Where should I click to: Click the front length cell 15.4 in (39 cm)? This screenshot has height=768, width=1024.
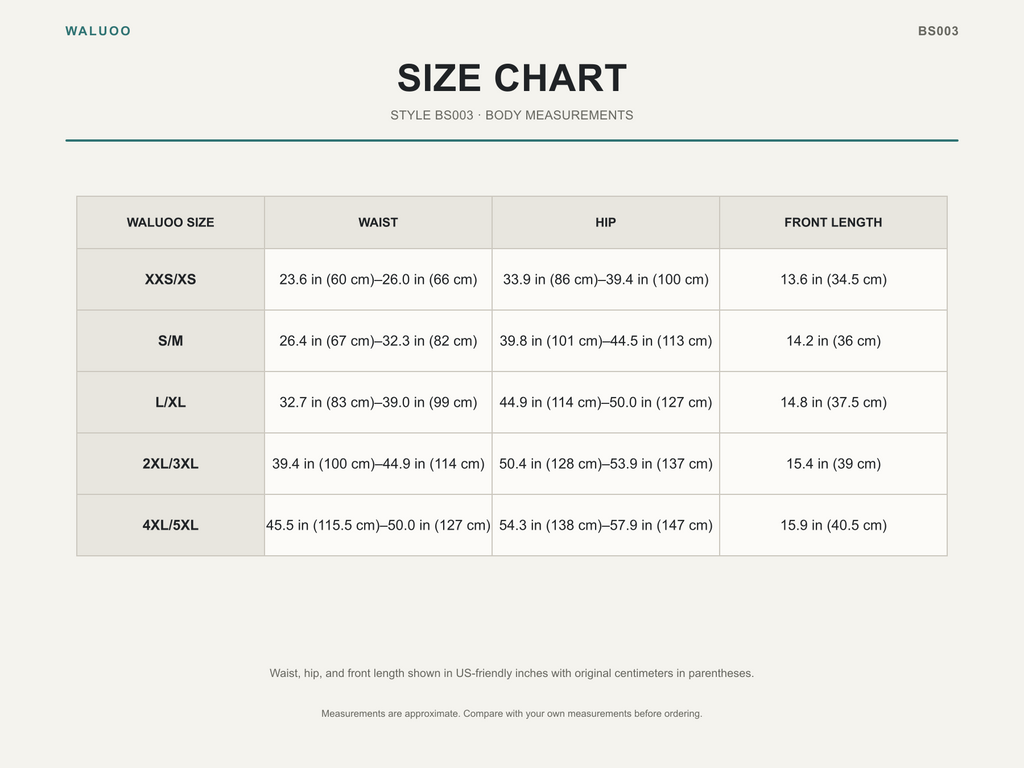tap(833, 464)
